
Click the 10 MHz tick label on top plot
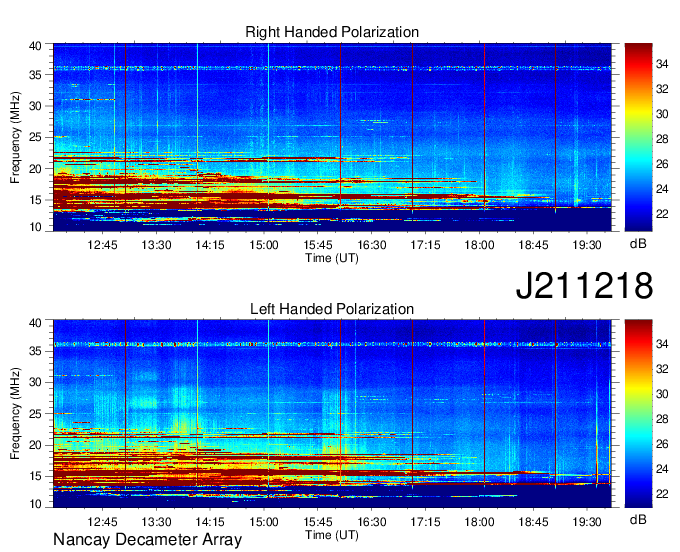(x=35, y=227)
